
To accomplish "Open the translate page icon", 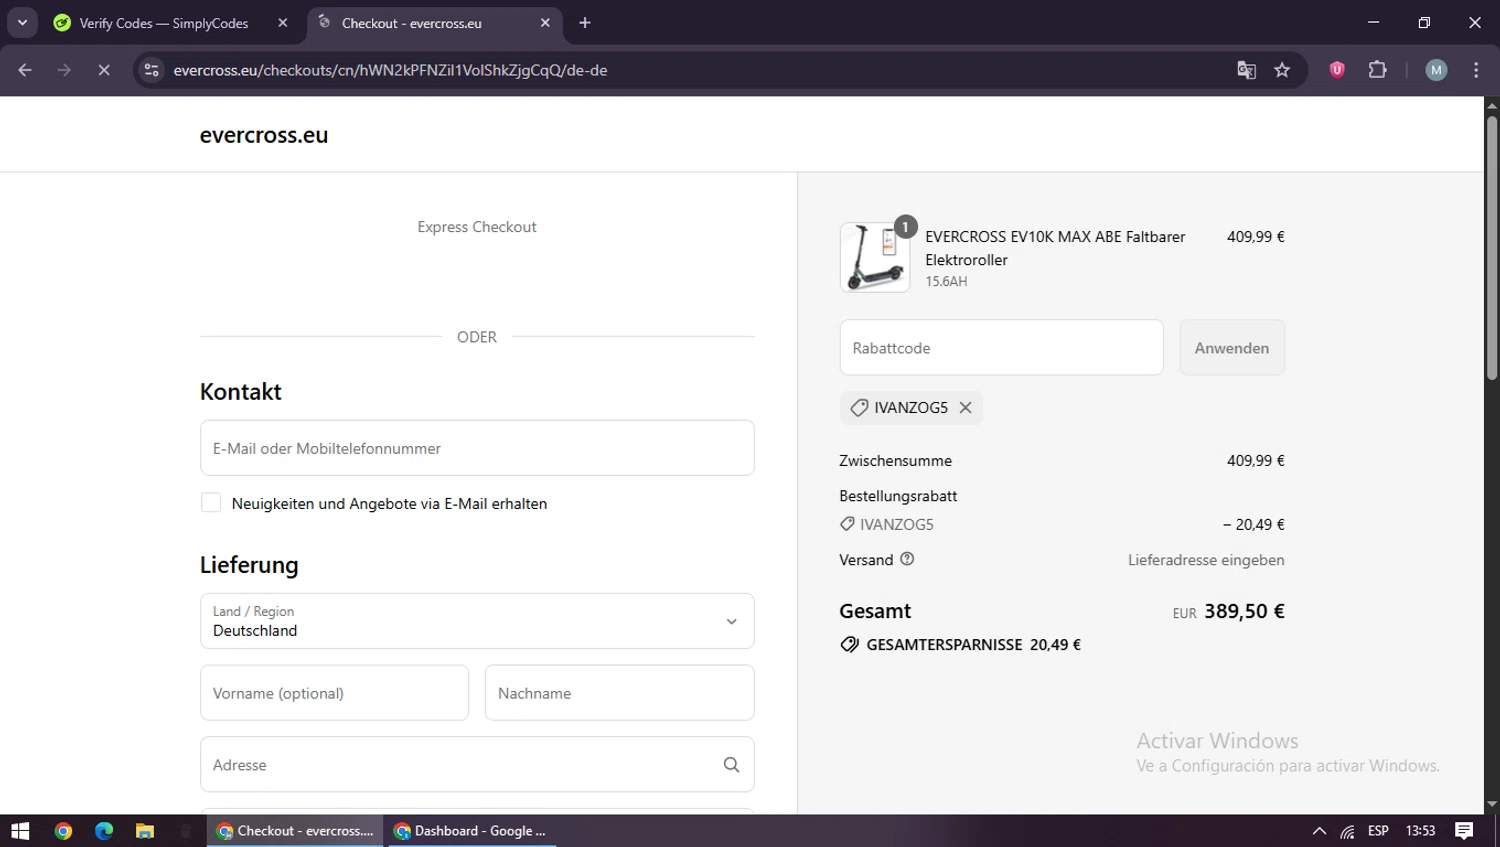I will point(1246,70).
